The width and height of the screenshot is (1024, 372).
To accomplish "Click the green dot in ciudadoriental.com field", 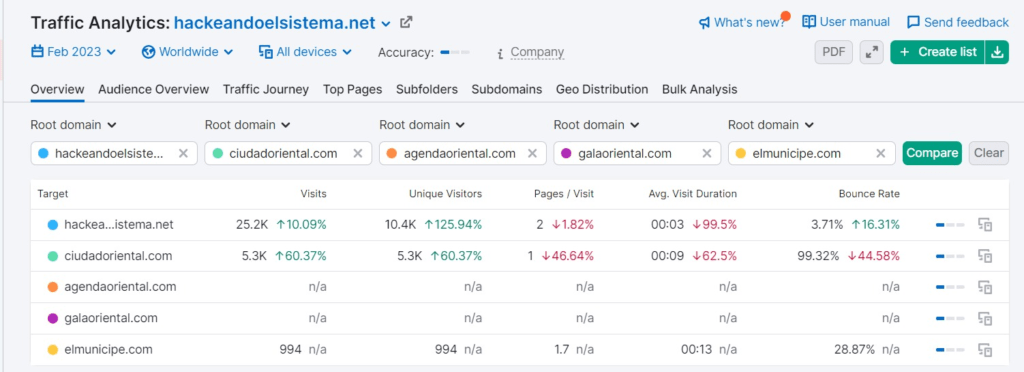I will (218, 153).
